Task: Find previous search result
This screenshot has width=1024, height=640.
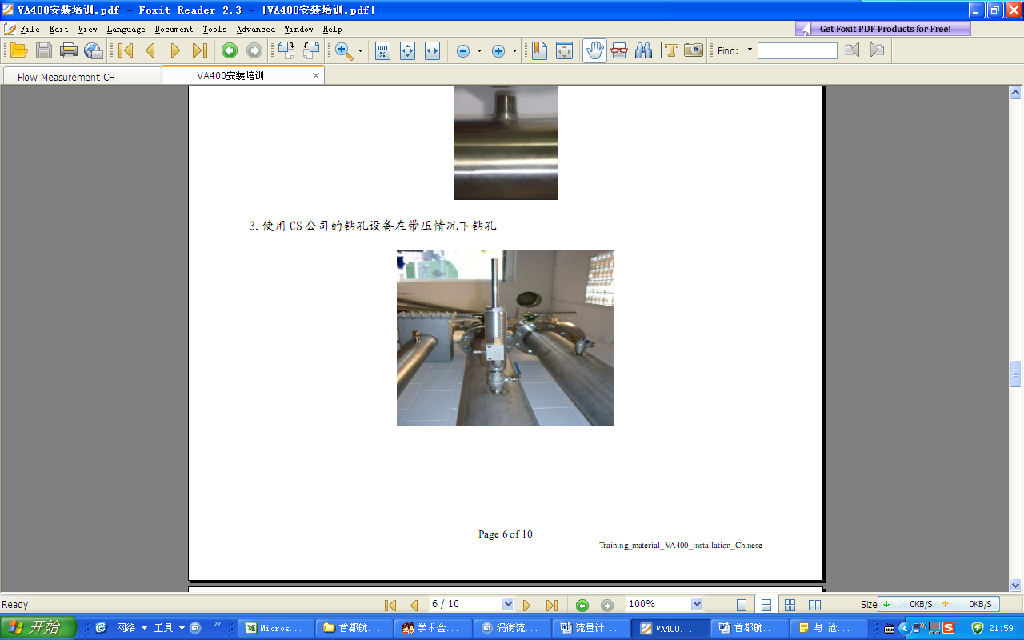Action: click(x=852, y=50)
